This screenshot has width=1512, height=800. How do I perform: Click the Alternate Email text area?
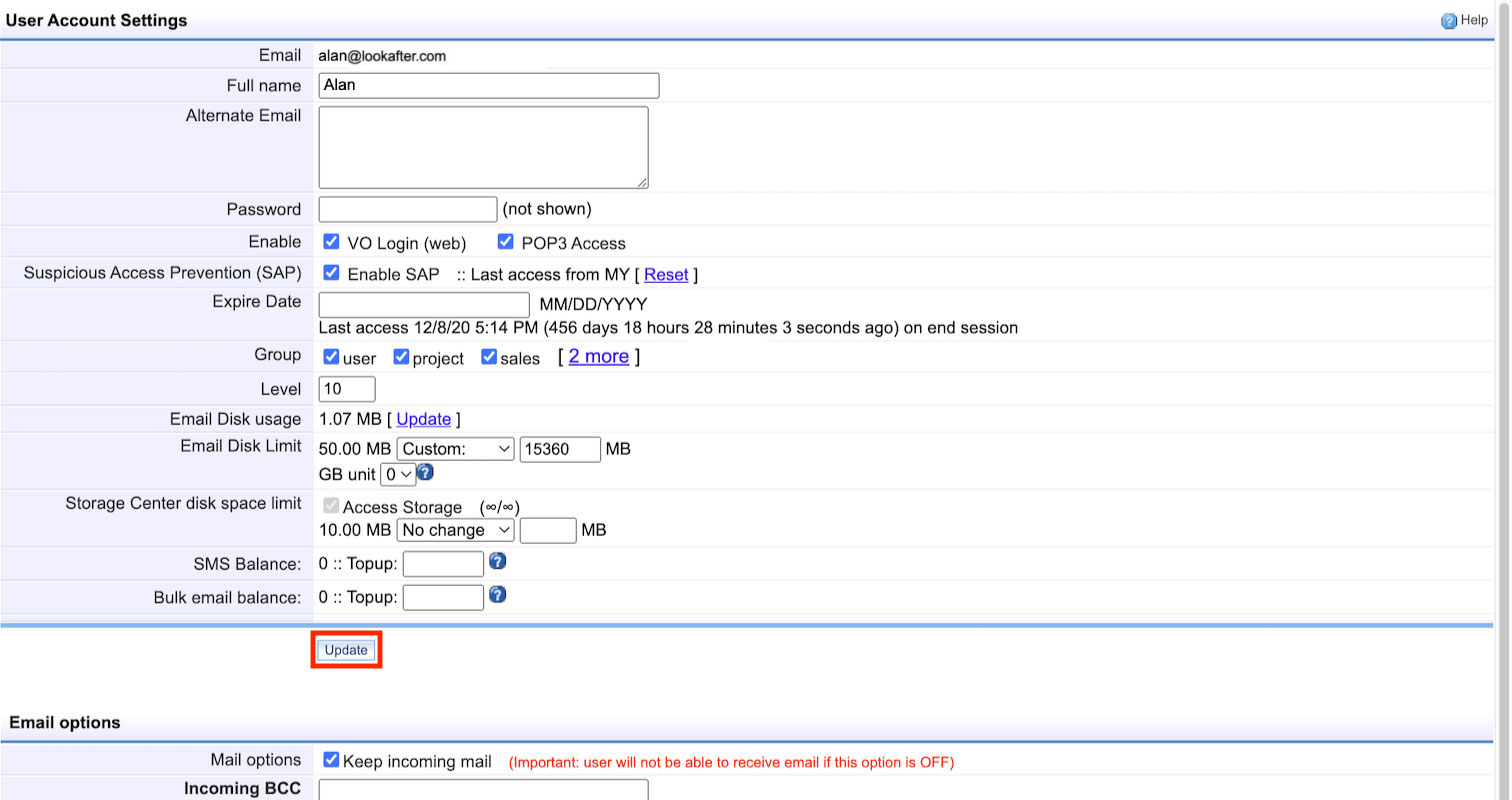[483, 147]
